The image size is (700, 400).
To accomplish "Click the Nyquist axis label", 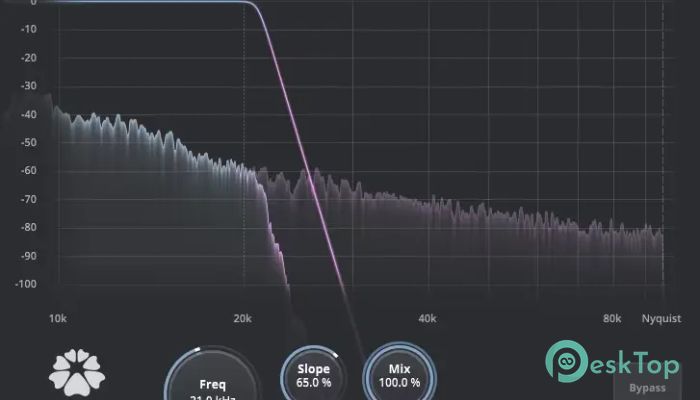I will point(661,319).
